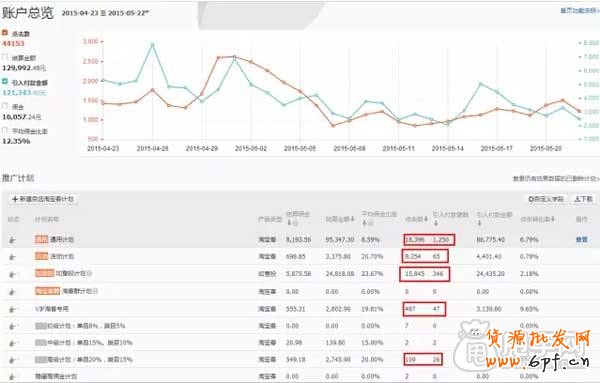The width and height of the screenshot is (600, 383).
Task: Enable the 结算金额 129,992 chart checkbox
Action: pyautogui.click(x=5, y=57)
